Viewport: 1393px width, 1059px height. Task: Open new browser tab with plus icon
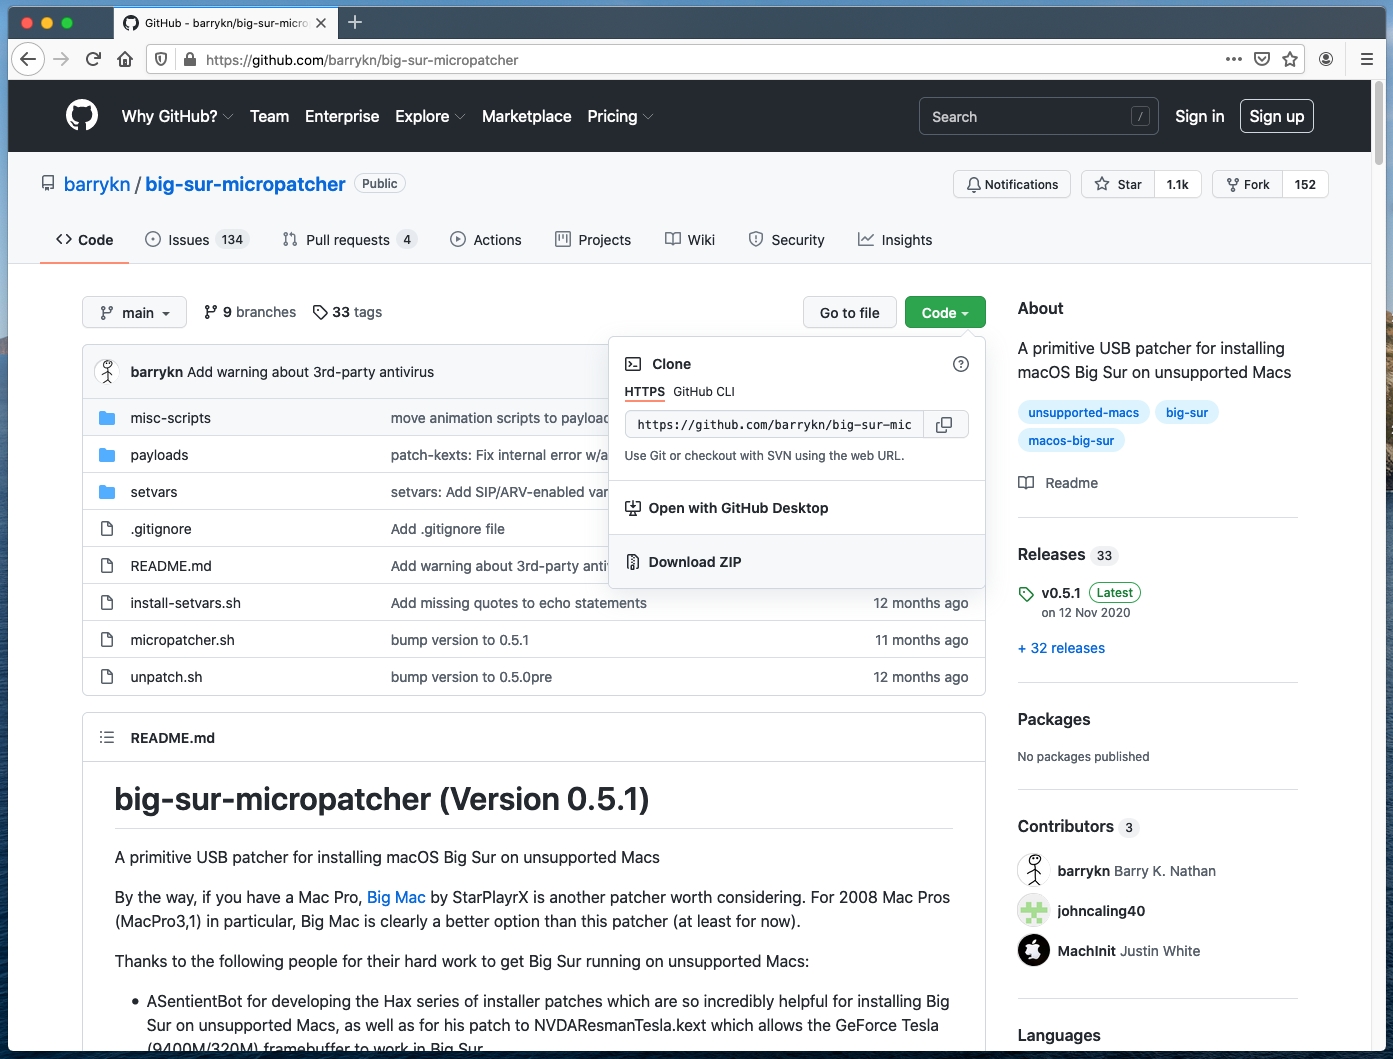click(x=355, y=22)
